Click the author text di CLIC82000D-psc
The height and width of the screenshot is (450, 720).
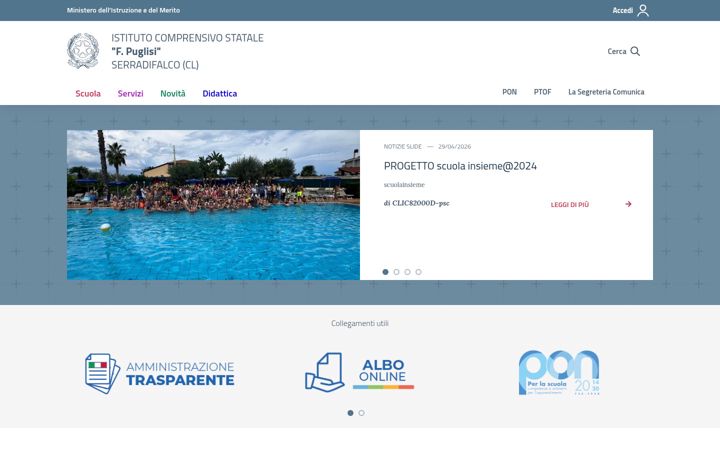click(416, 203)
